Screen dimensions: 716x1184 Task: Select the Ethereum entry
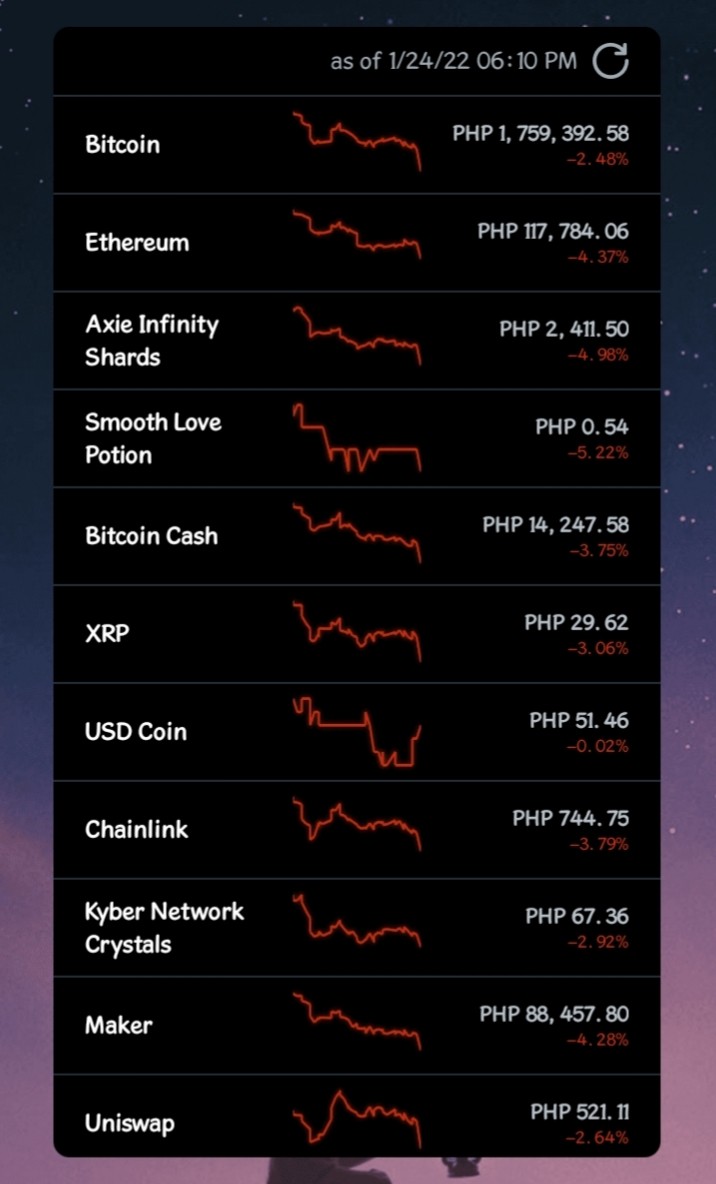click(x=357, y=242)
